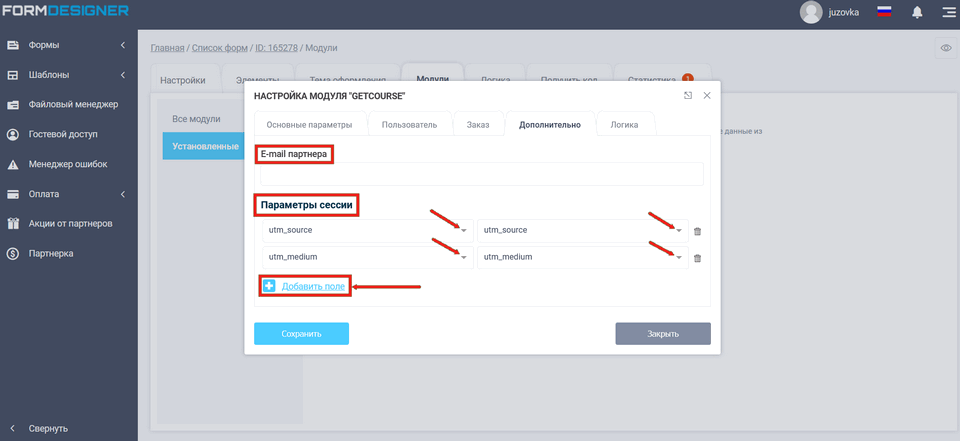Expand the Шаблоны submenu chevron
This screenshot has width=960, height=441.
tap(122, 75)
